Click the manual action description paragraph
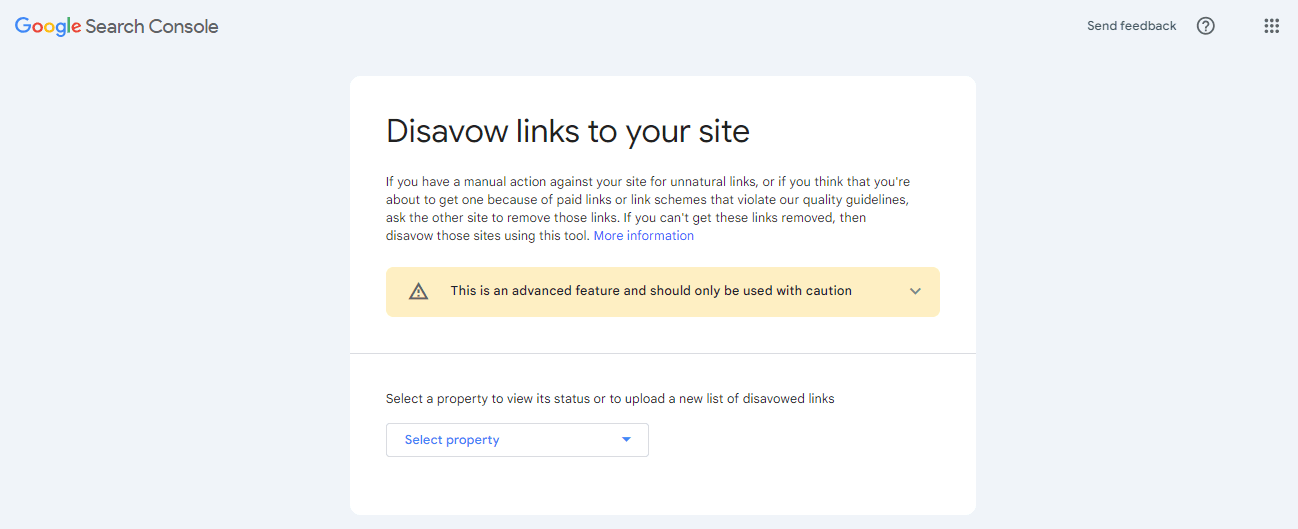Screen dimensions: 1298x529 [649, 209]
